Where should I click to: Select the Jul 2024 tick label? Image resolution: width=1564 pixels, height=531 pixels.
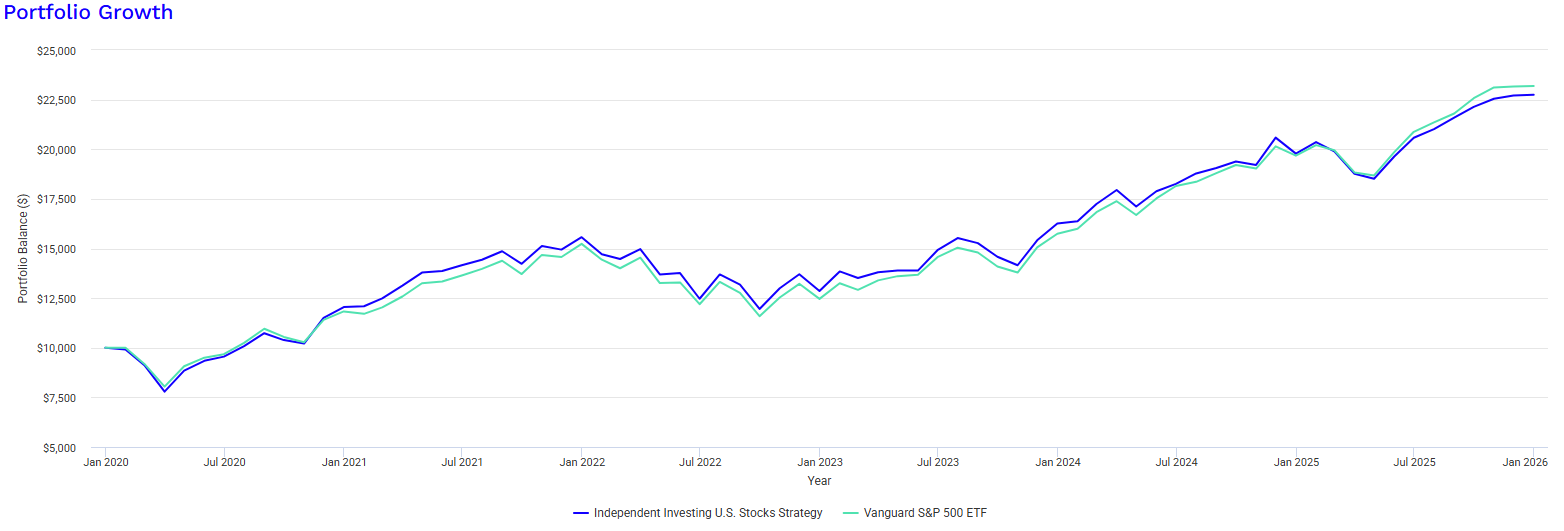click(x=1176, y=463)
